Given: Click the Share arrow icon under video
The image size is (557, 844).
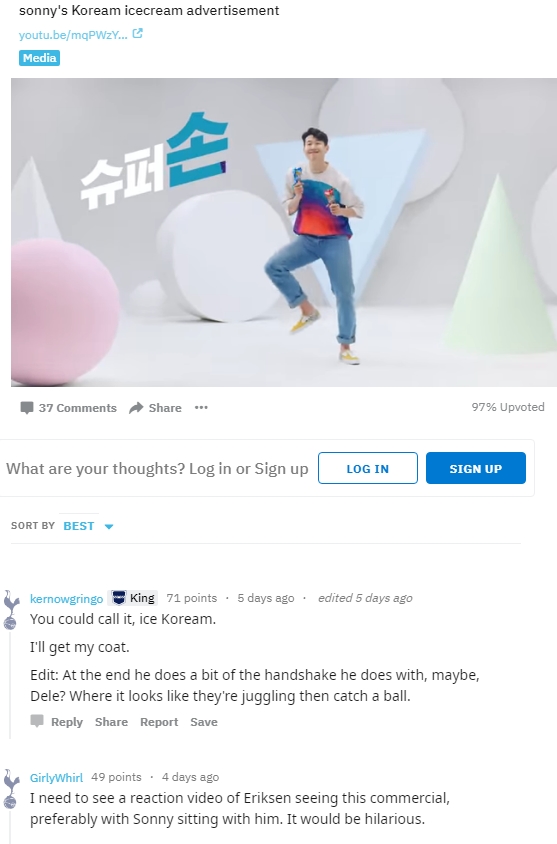Looking at the screenshot, I should pos(136,407).
